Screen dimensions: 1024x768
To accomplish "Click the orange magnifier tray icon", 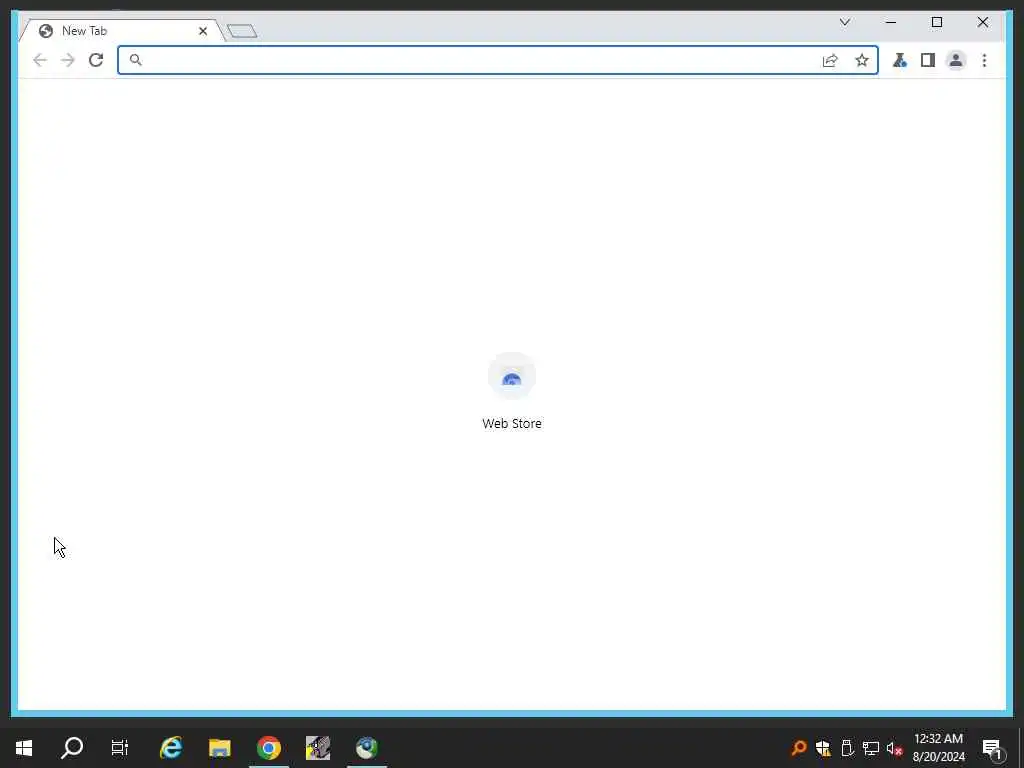I will (x=799, y=748).
